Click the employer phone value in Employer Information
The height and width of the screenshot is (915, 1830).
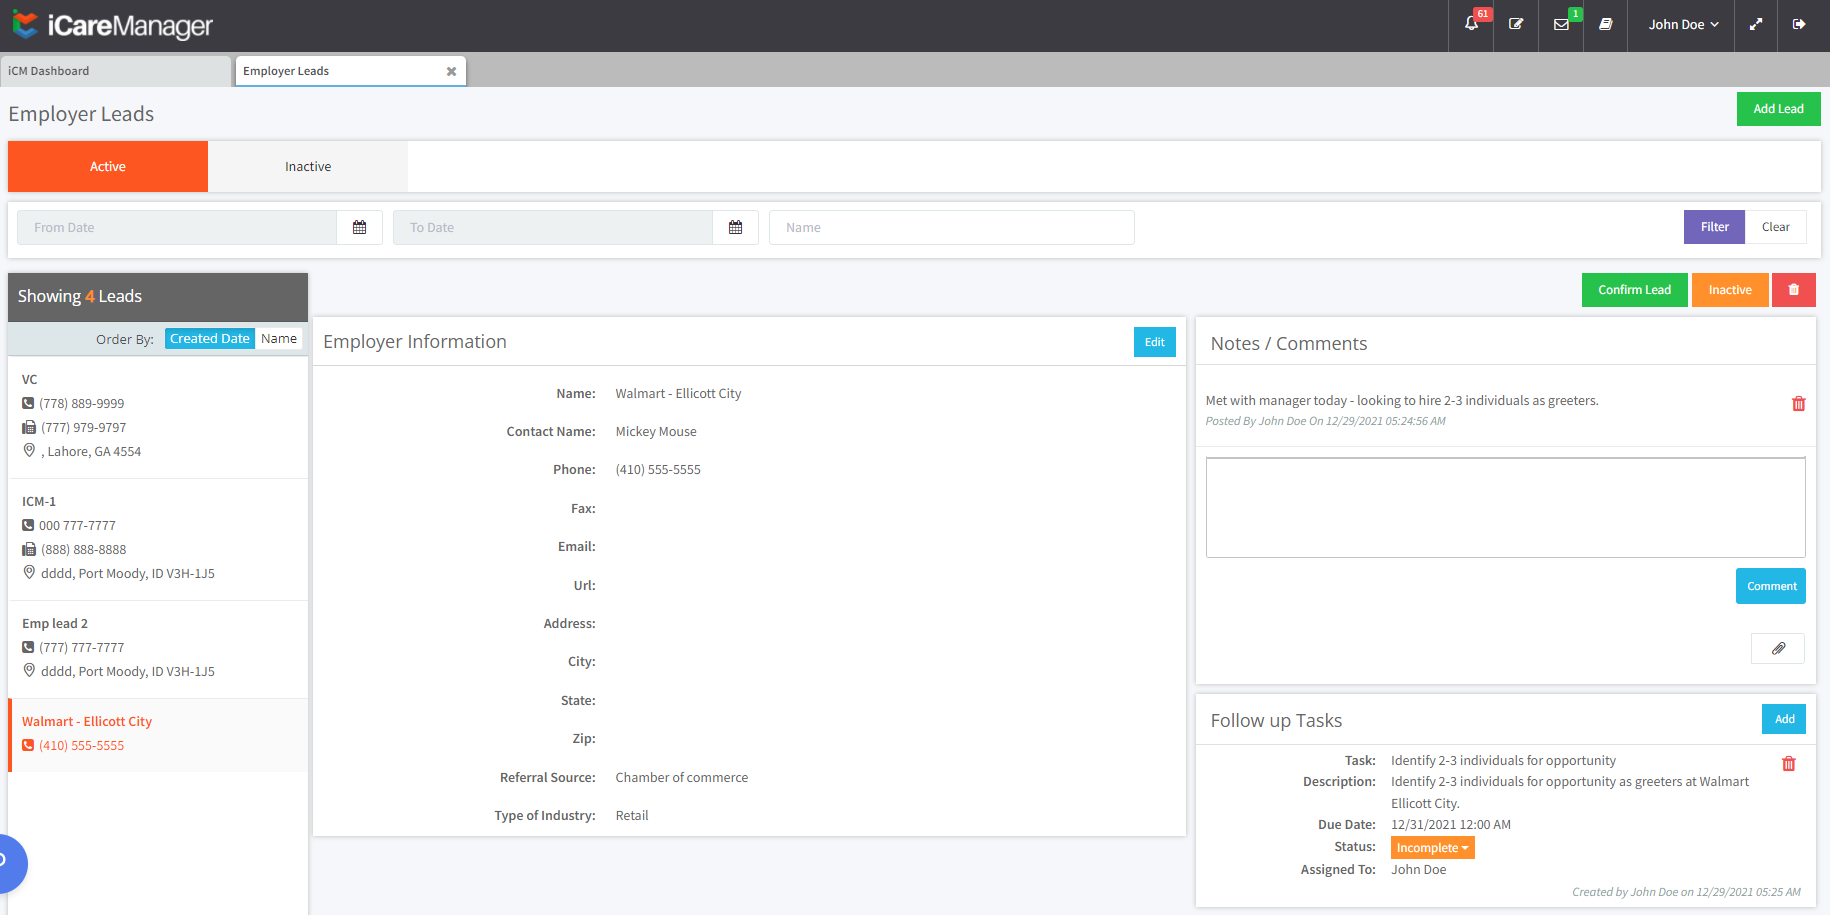[x=658, y=470]
